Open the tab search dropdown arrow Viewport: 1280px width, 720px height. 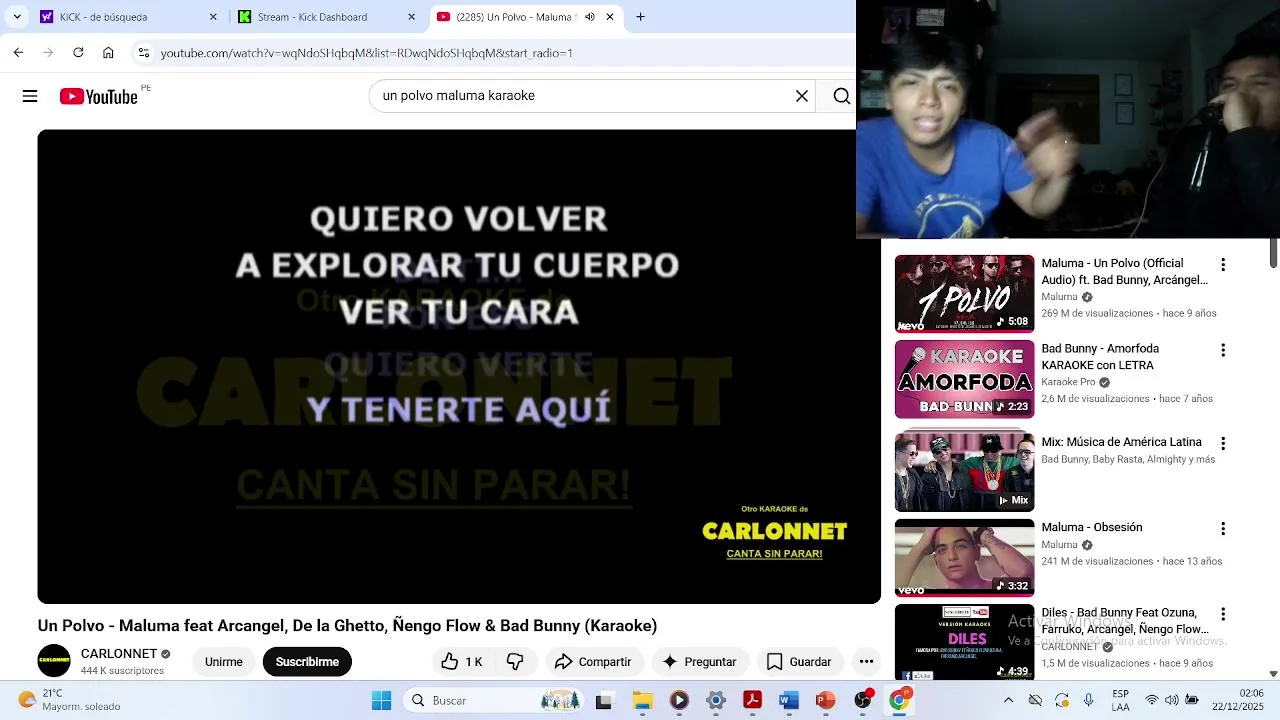point(17,17)
